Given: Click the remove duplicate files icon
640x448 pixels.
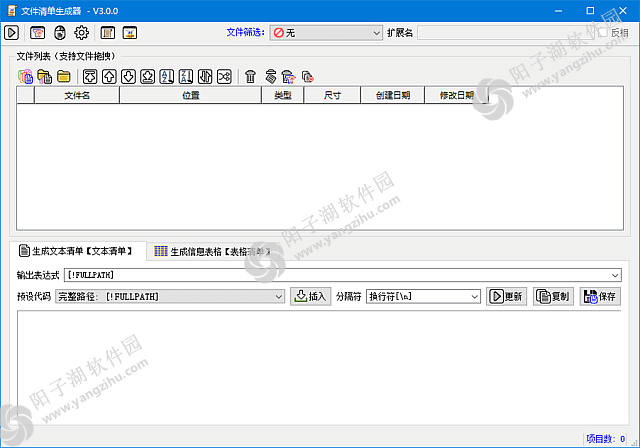Looking at the screenshot, I should coord(307,76).
